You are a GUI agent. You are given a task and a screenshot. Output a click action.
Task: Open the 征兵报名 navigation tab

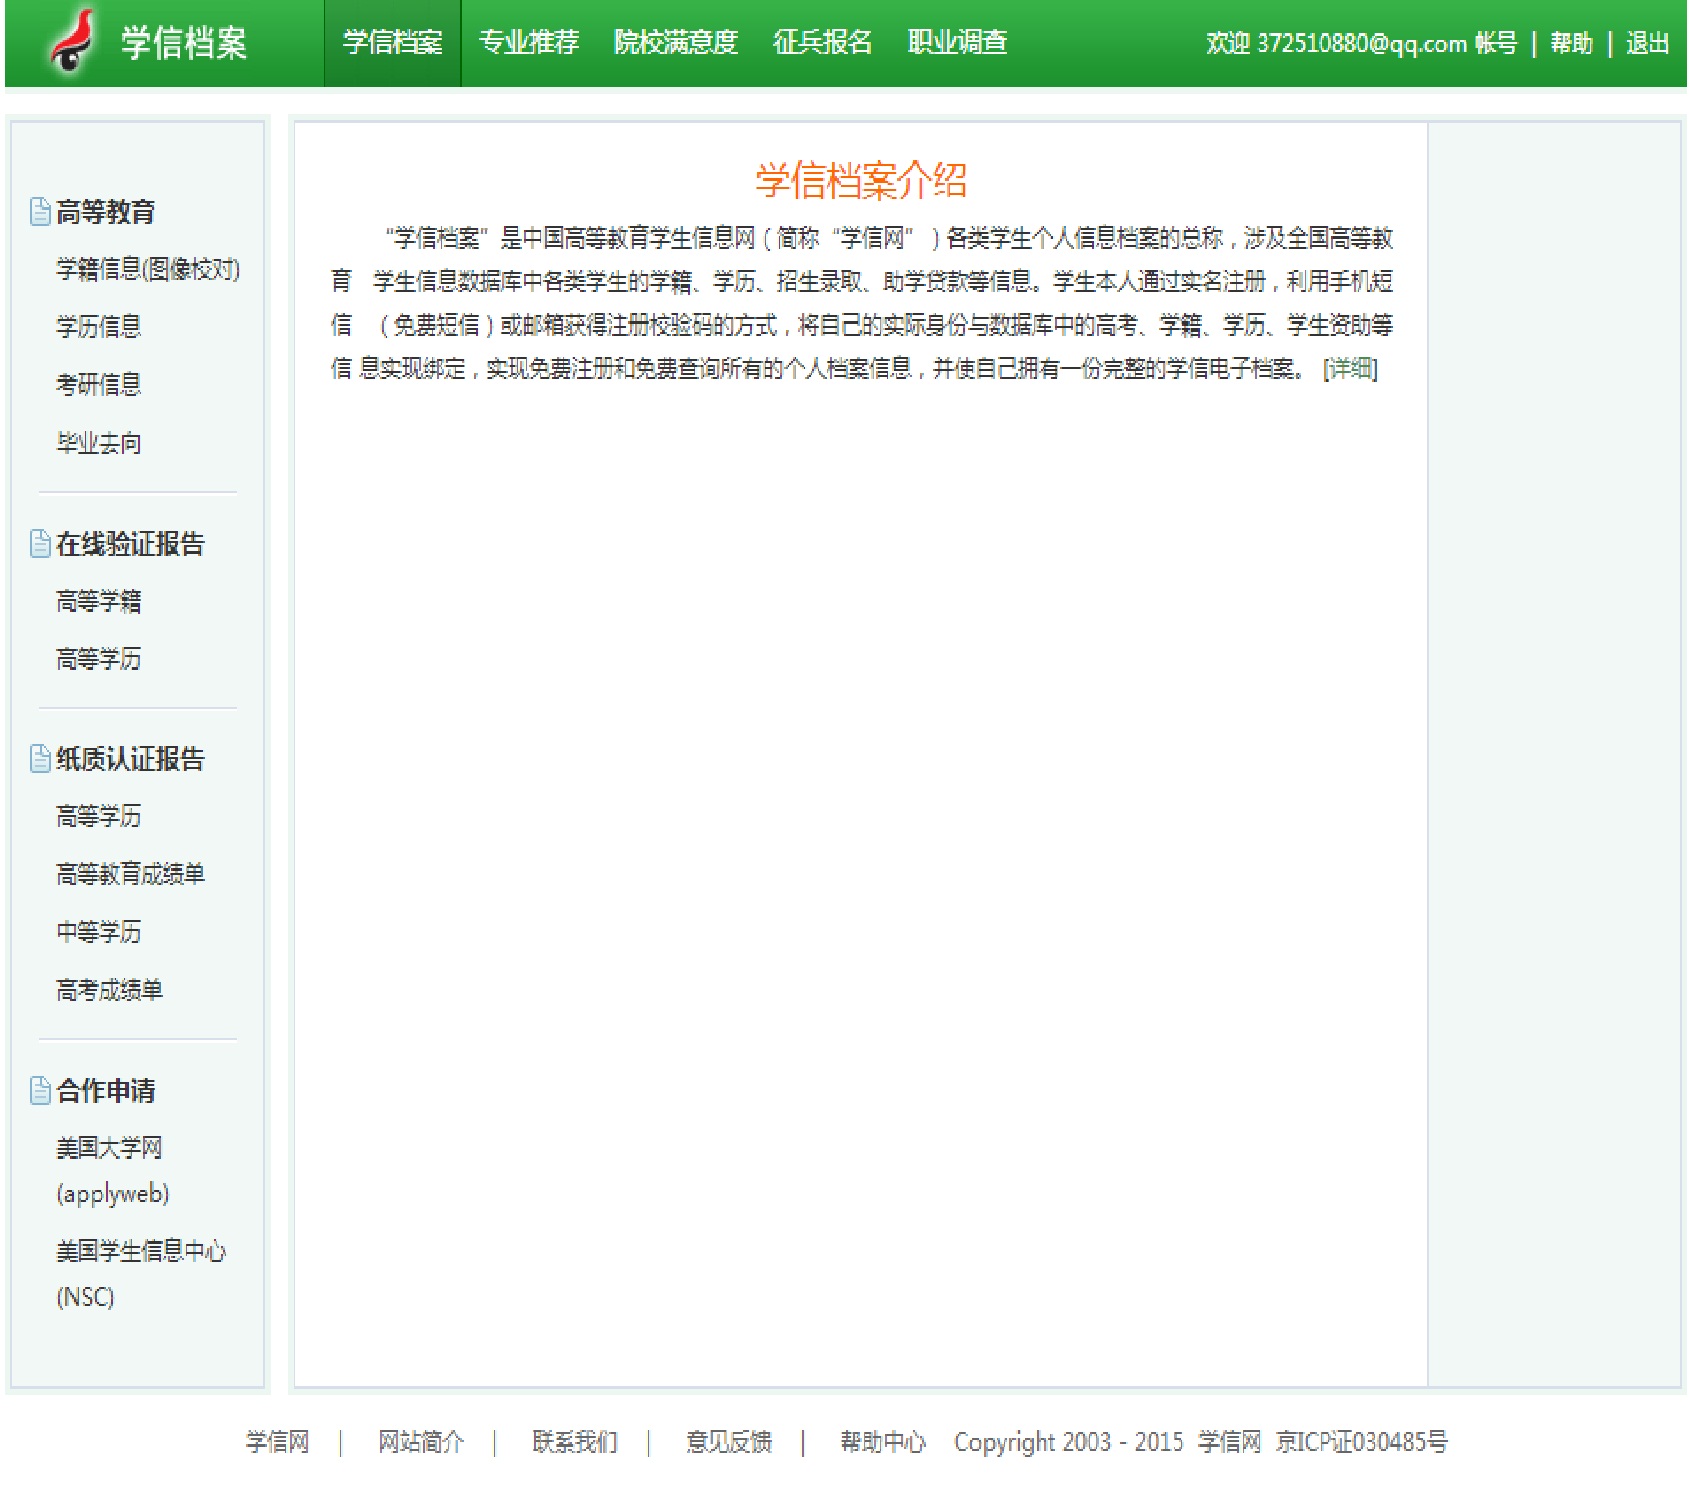823,43
